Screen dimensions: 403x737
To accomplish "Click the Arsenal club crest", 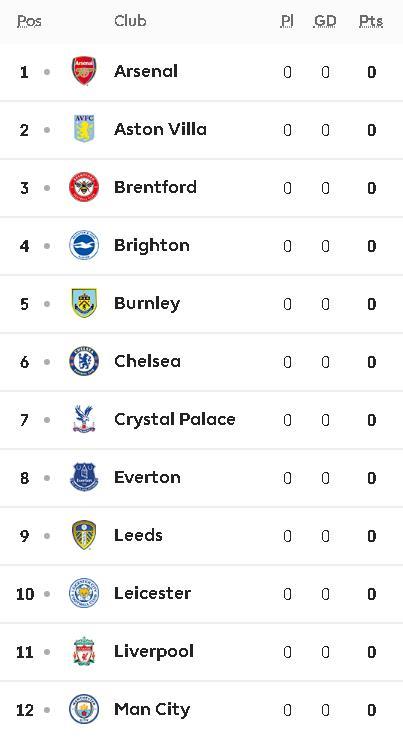I will click(84, 71).
